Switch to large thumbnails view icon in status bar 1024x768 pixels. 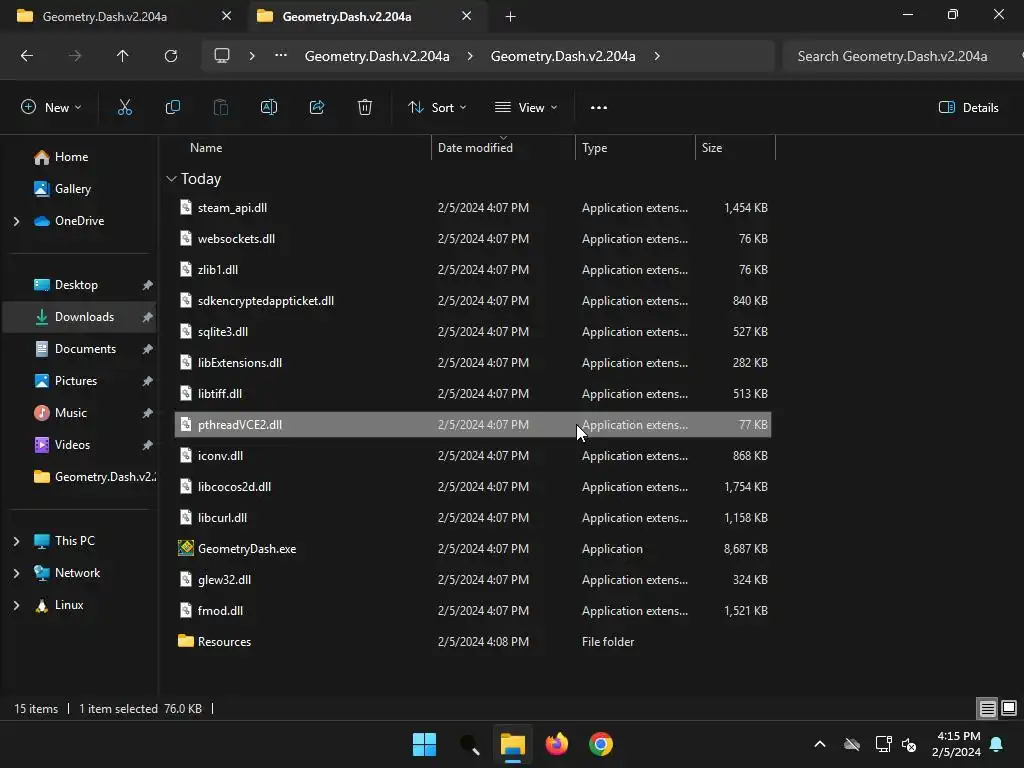click(1009, 709)
